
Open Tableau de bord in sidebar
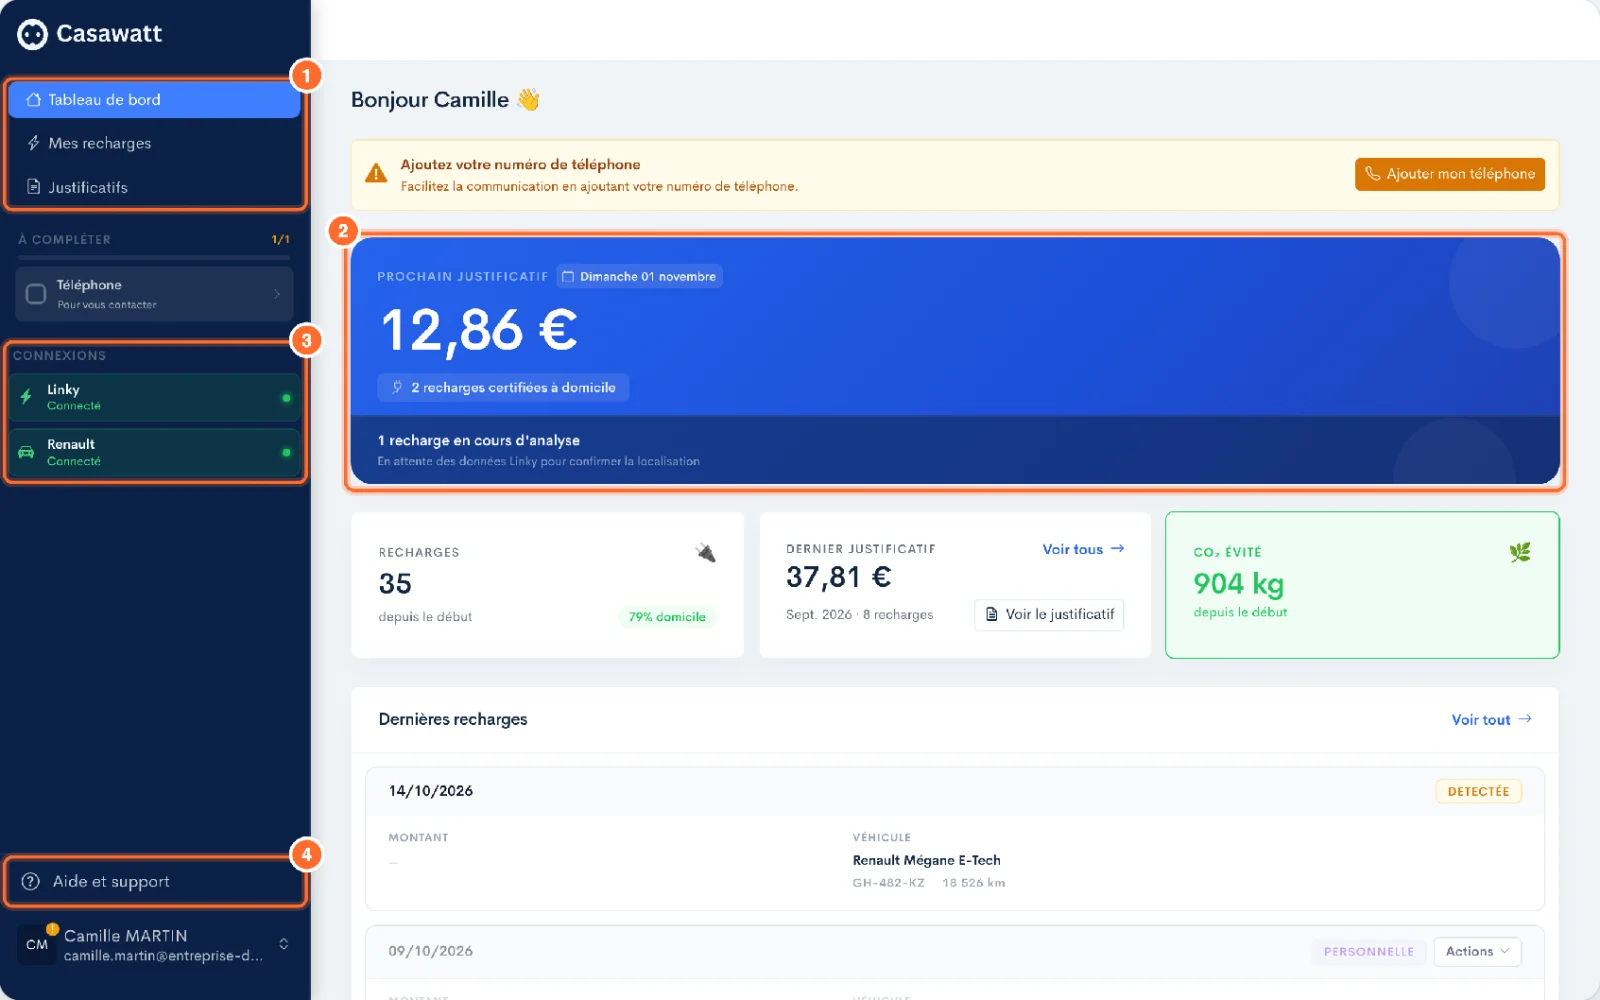tap(154, 100)
